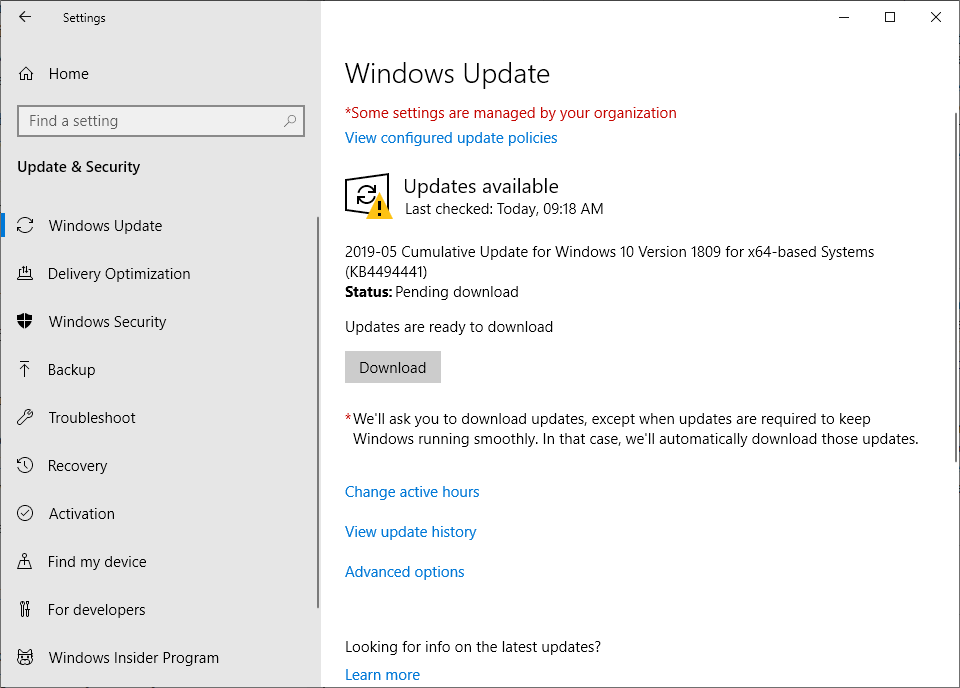Click the sidebar vertical scrollbar

pos(318,413)
